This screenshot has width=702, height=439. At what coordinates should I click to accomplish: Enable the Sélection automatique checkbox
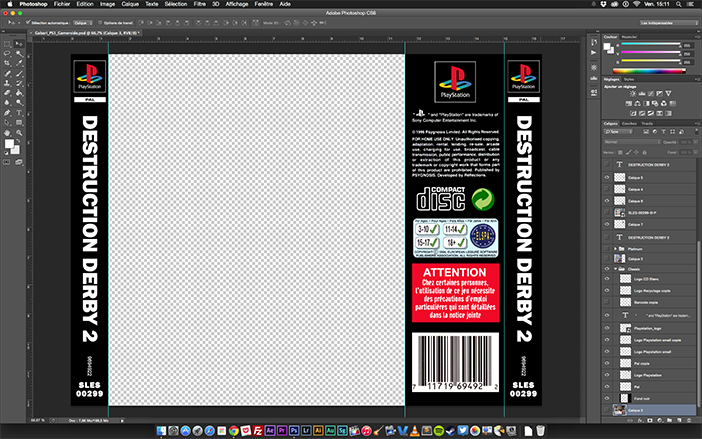coord(28,22)
